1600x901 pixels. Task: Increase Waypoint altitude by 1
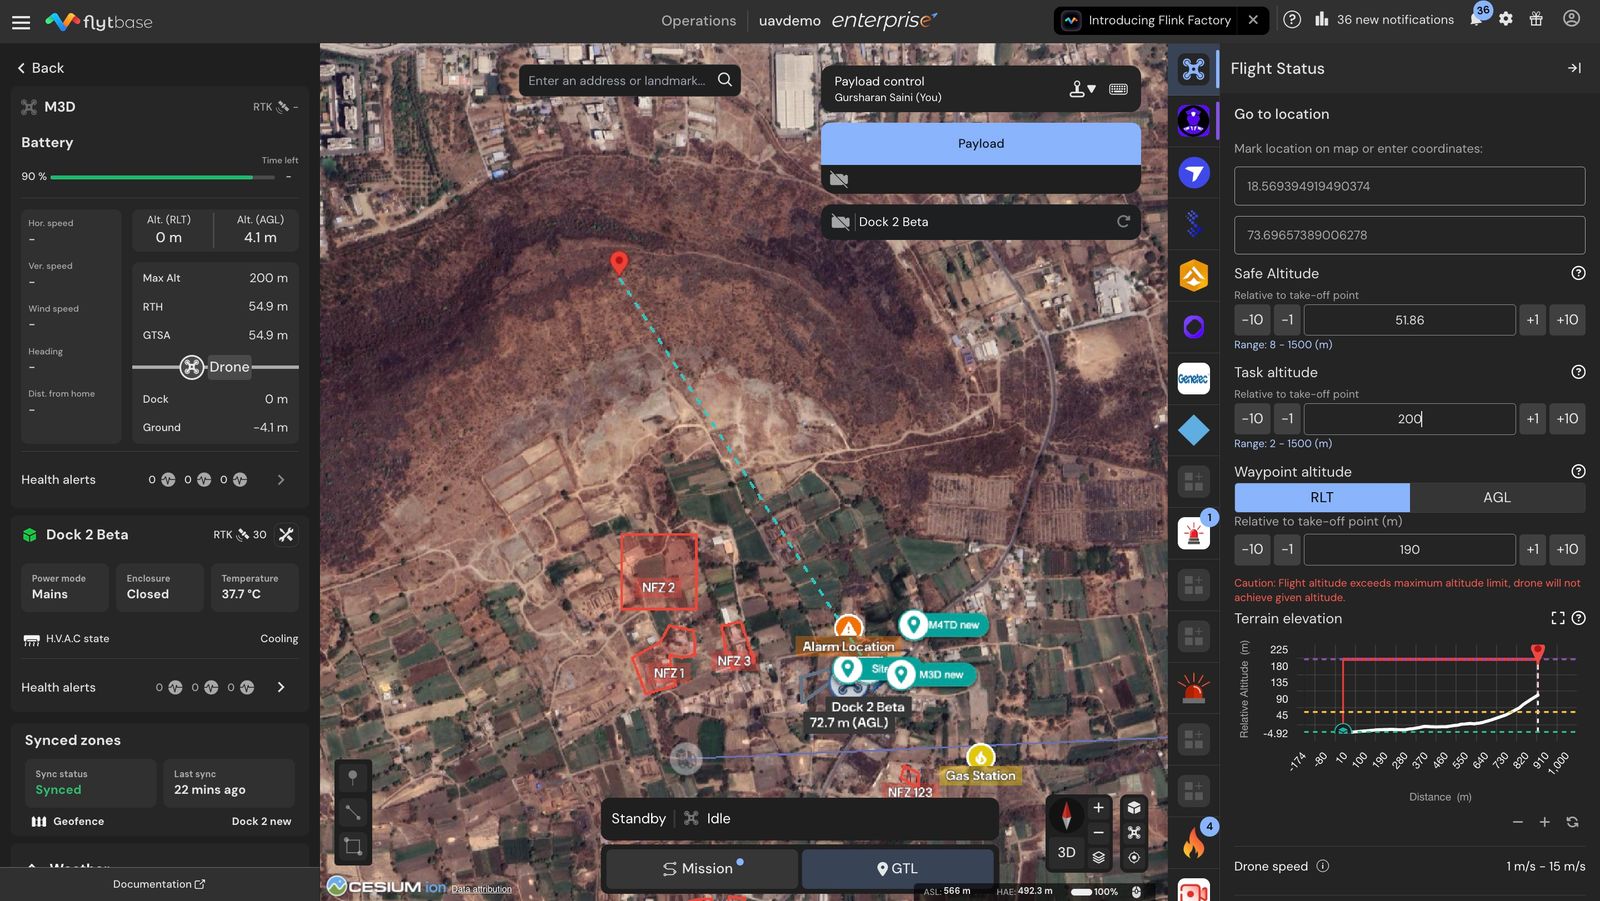[1532, 549]
